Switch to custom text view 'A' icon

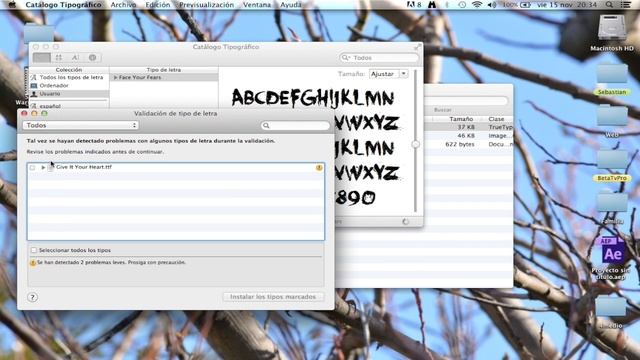point(76,58)
